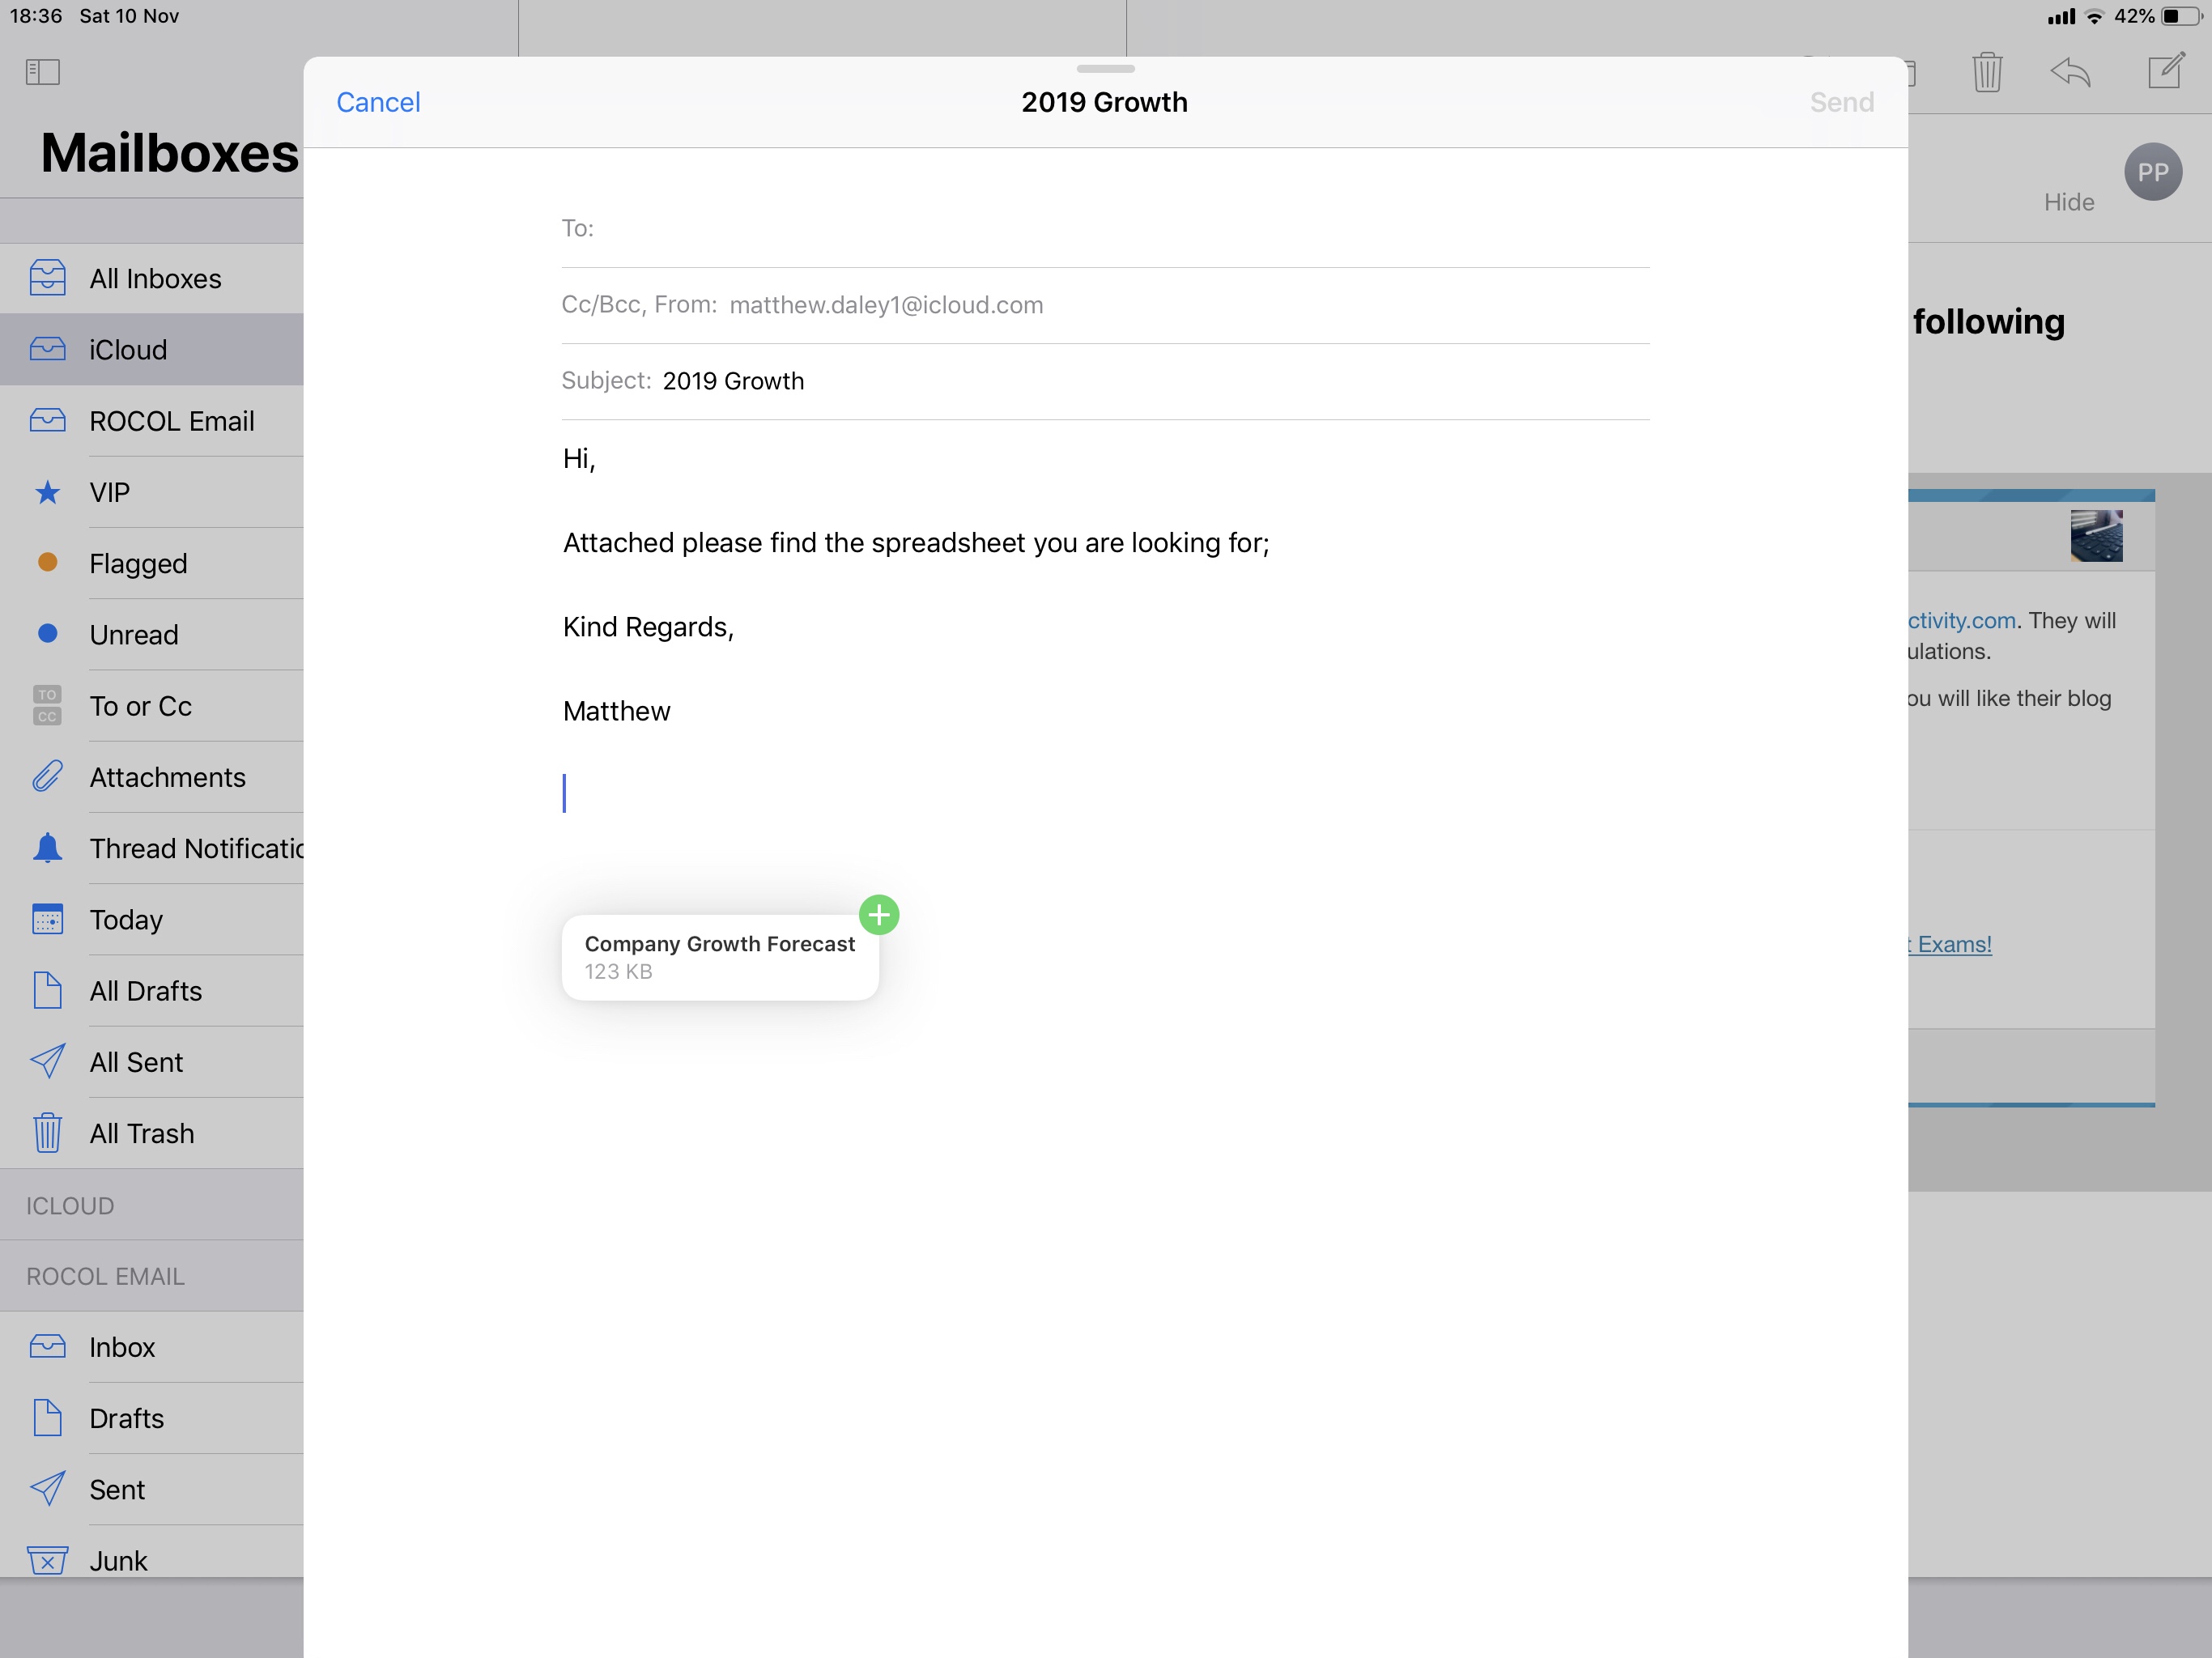Screen dimensions: 2212x1658
Task: Cancel the 2019 Growth draft
Action: 378,102
